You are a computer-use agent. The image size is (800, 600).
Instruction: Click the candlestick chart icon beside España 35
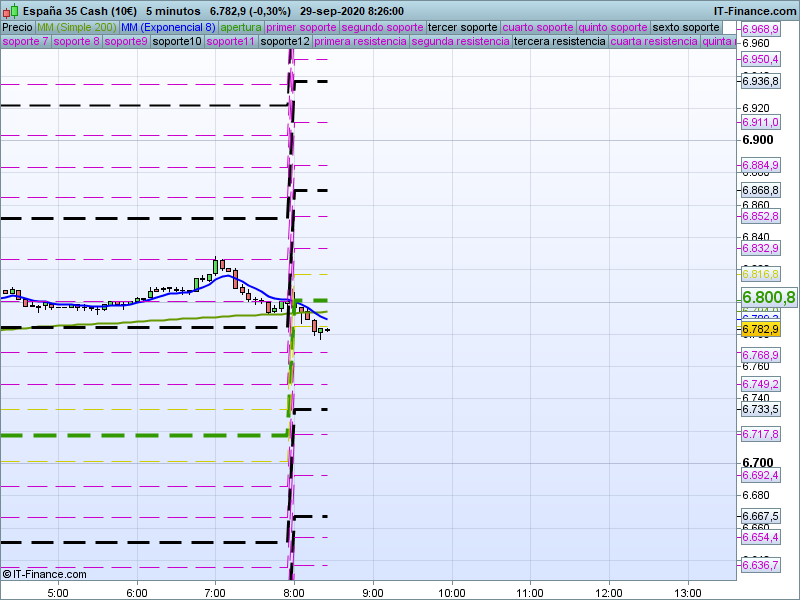click(10, 11)
